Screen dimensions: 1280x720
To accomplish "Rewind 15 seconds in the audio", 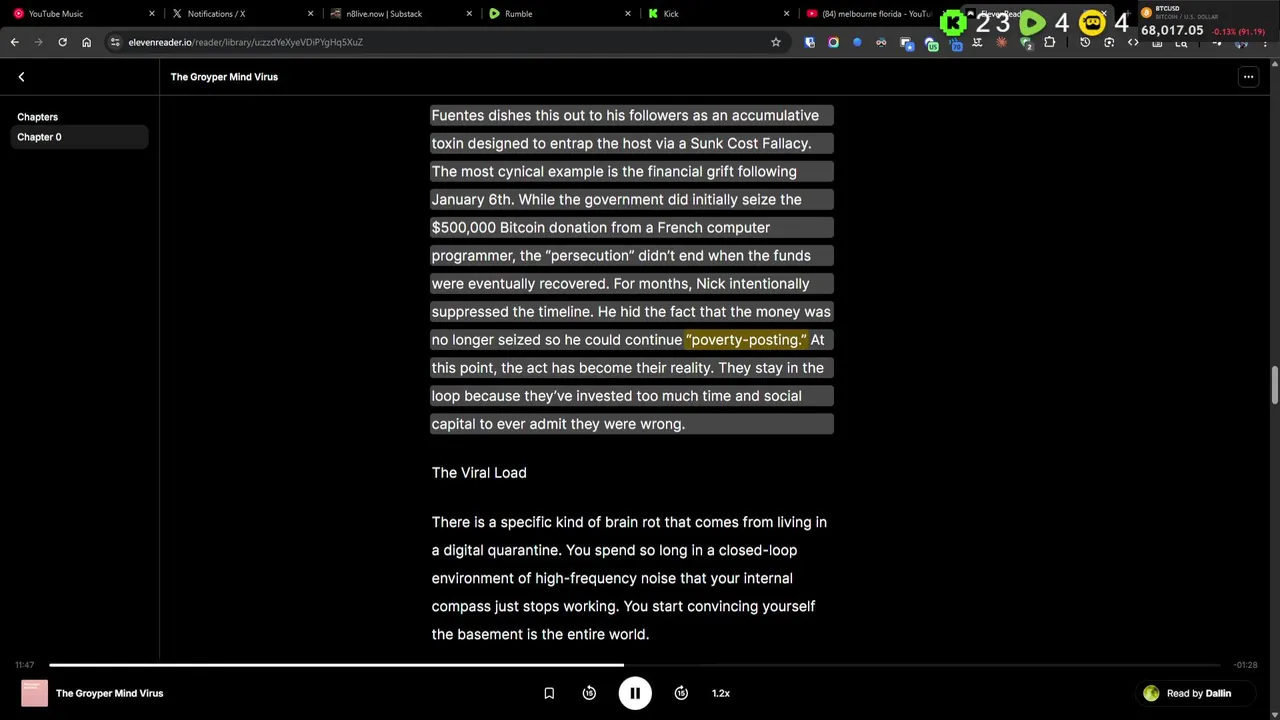I will (589, 693).
